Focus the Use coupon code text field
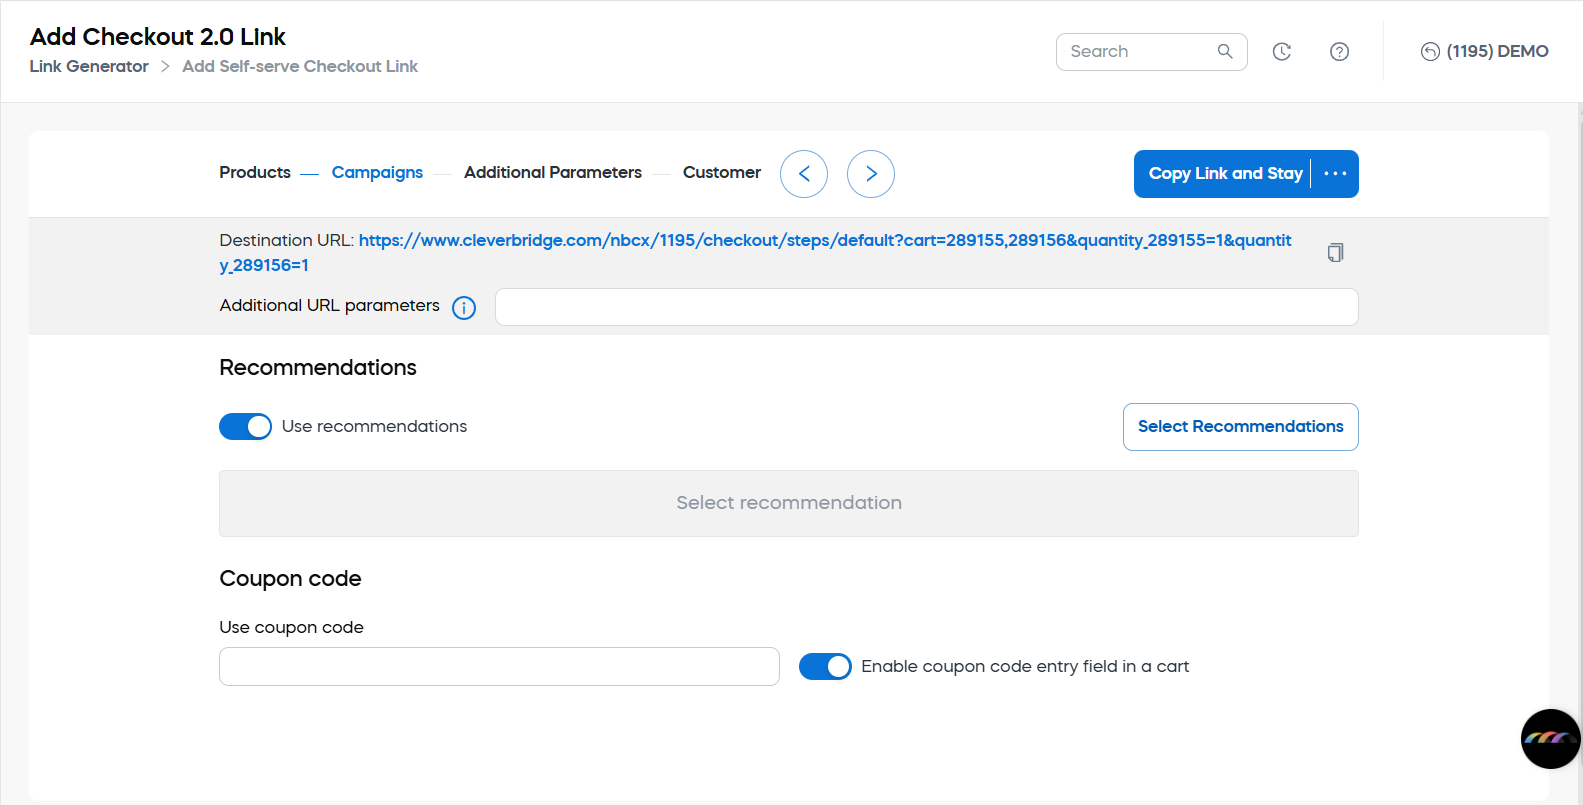The height and width of the screenshot is (805, 1583). (499, 666)
